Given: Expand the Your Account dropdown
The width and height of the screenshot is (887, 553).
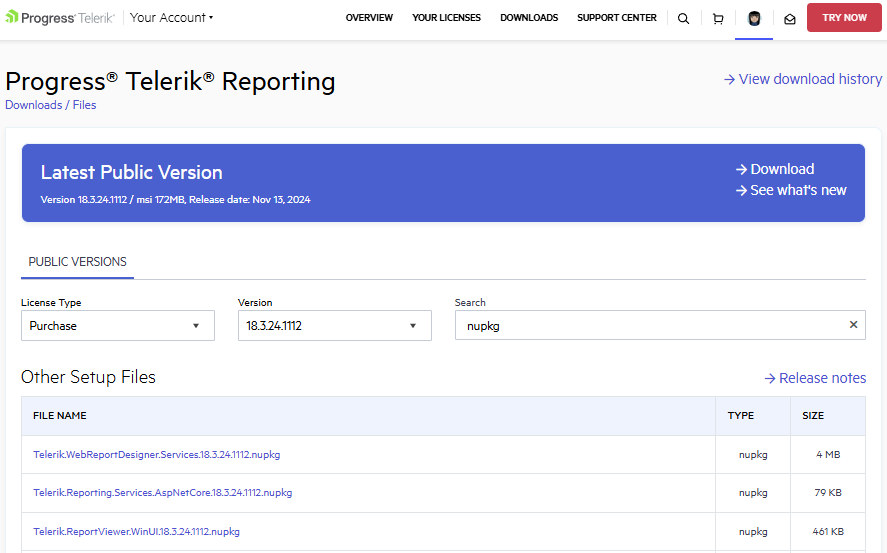Looking at the screenshot, I should click(171, 18).
